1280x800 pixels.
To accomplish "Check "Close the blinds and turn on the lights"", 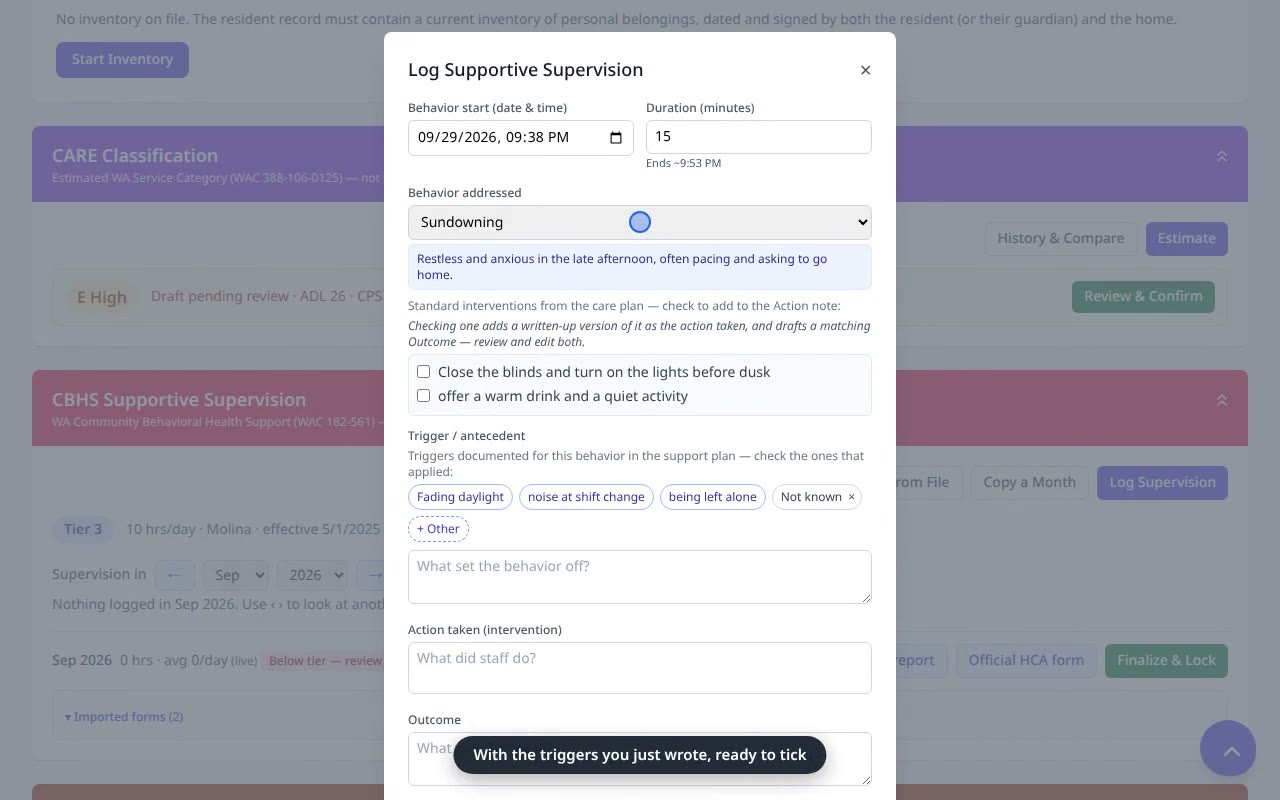I will coord(424,372).
